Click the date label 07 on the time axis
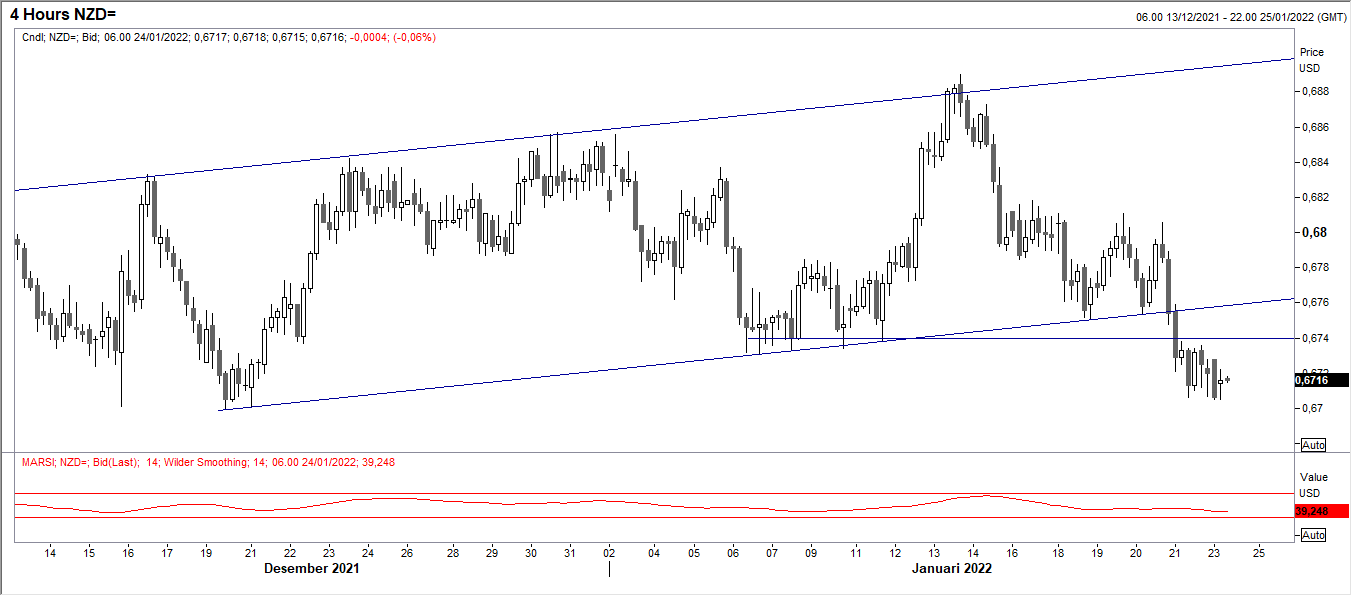Viewport: 1352px width, 596px height. click(x=771, y=552)
